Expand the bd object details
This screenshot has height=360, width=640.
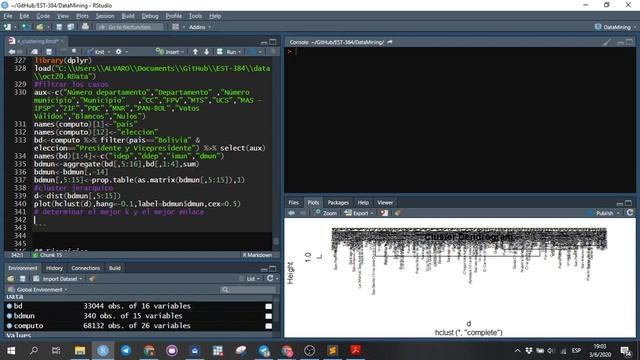point(9,306)
